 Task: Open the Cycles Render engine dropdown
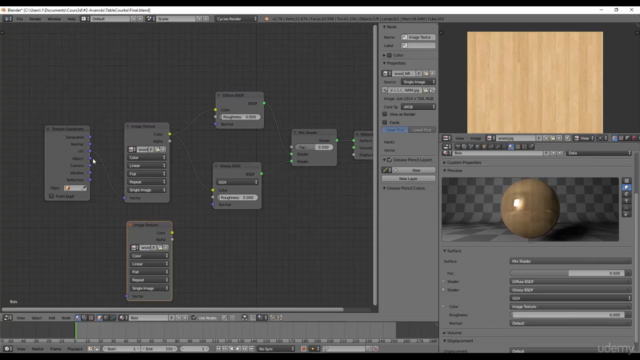click(x=236, y=19)
